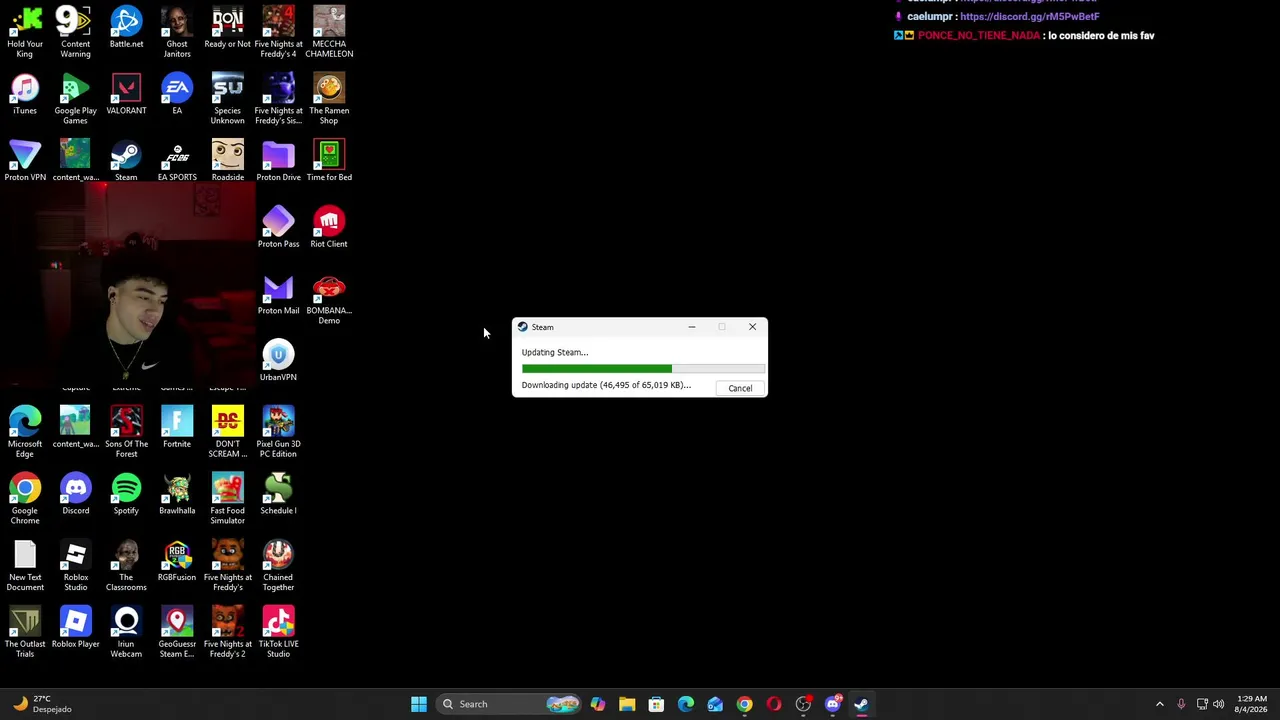Launch Iriun Webcam from the desktop
The width and height of the screenshot is (1280, 720).
(x=126, y=632)
